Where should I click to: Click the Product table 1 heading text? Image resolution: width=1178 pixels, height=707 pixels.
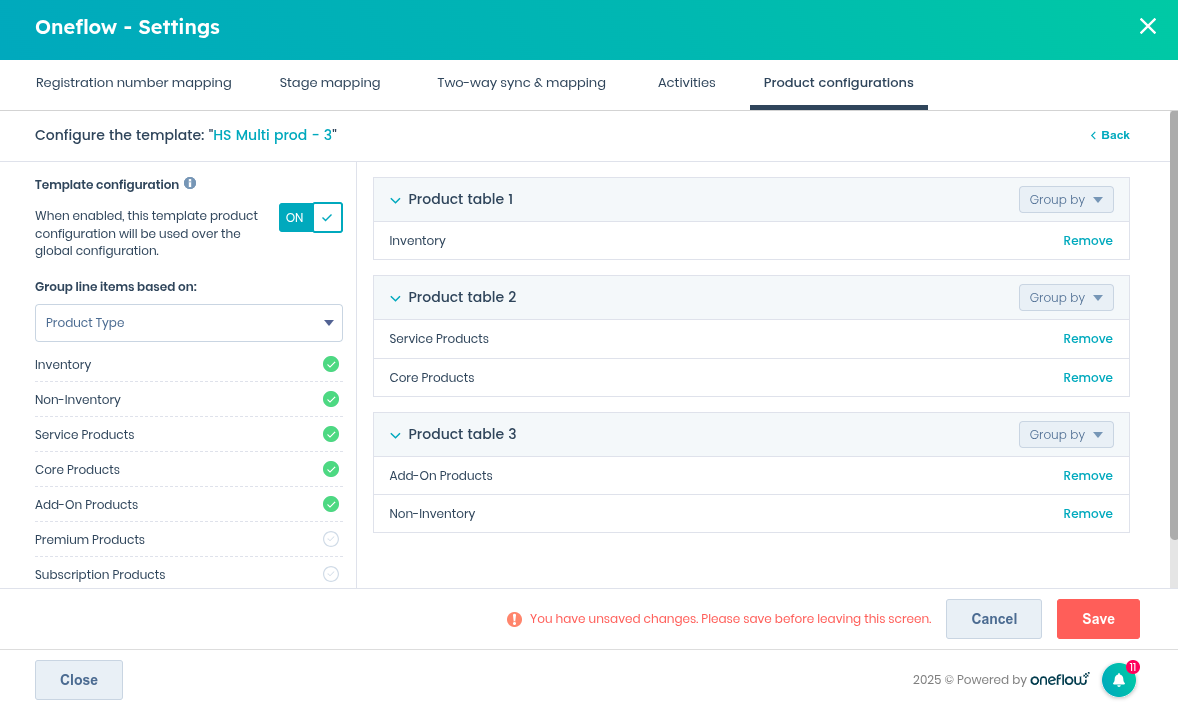click(x=461, y=199)
